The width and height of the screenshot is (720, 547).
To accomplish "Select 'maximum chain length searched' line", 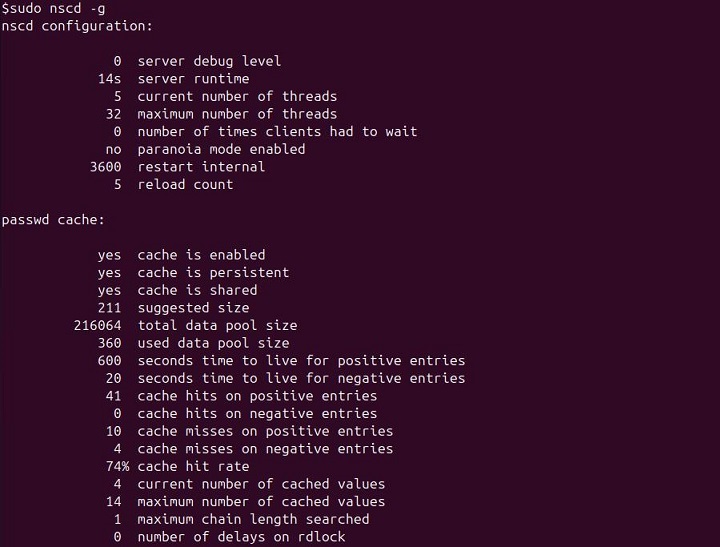I will click(253, 519).
